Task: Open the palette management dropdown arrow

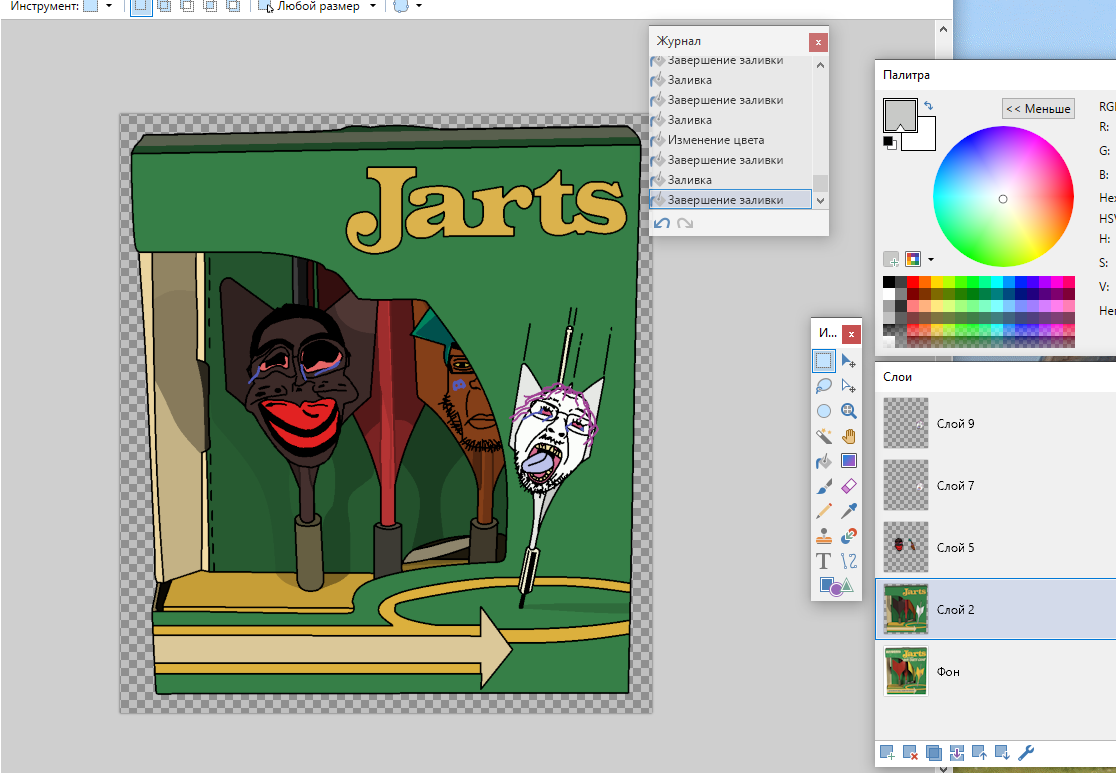Action: coord(931,259)
